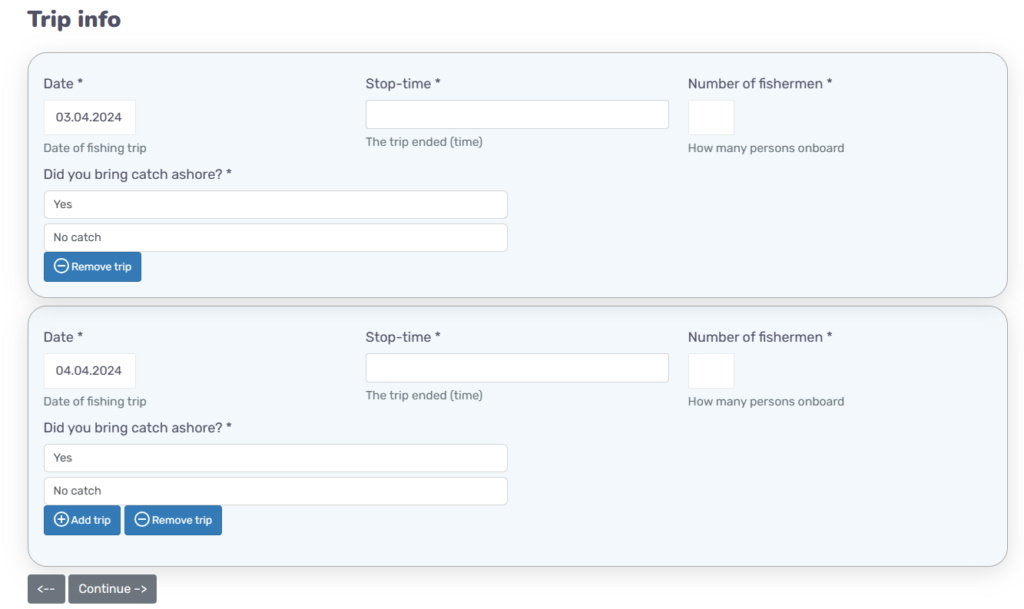Open the date field showing 04.04.2024

pos(89,371)
